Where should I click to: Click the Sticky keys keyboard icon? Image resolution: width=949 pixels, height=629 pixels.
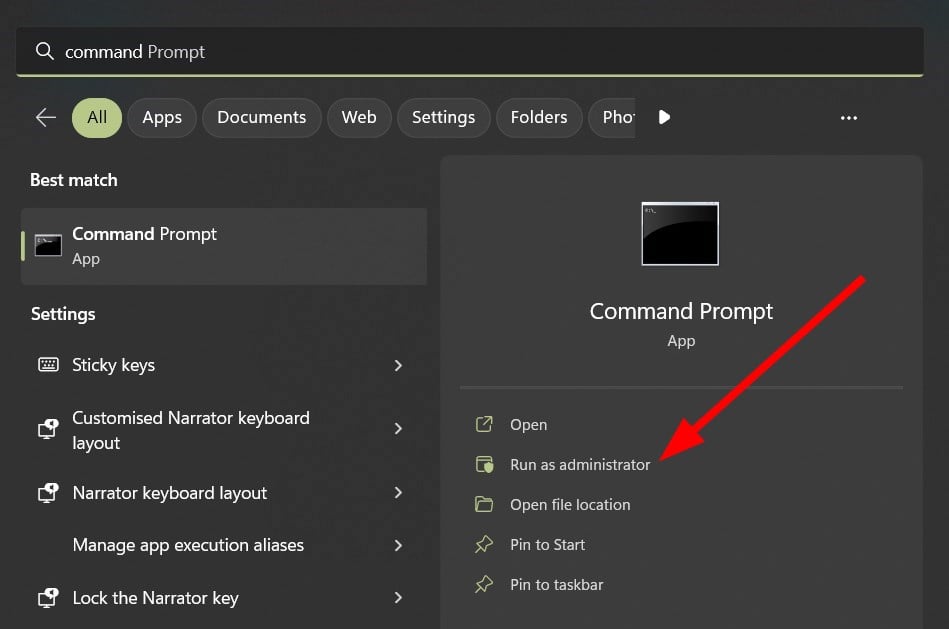tap(48, 365)
